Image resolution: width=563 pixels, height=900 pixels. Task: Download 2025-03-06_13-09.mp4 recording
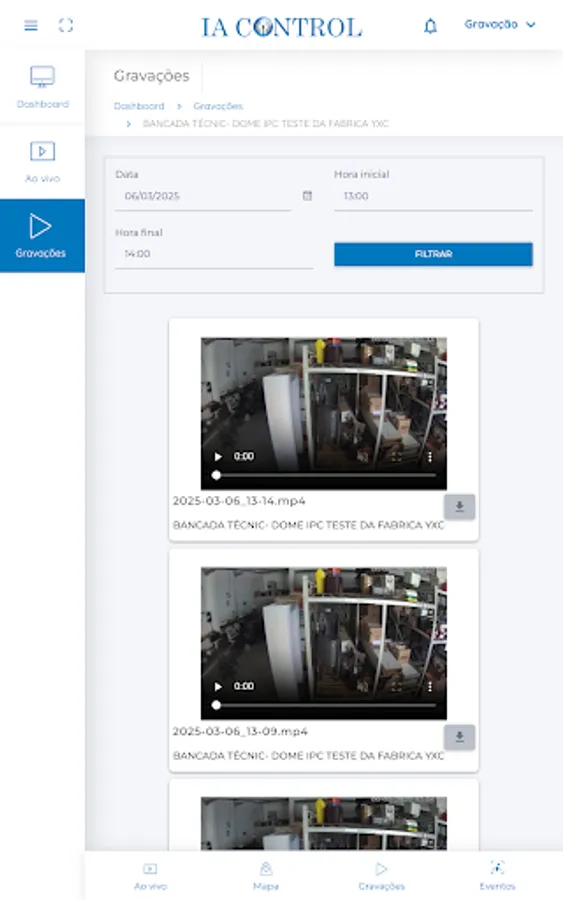(459, 738)
